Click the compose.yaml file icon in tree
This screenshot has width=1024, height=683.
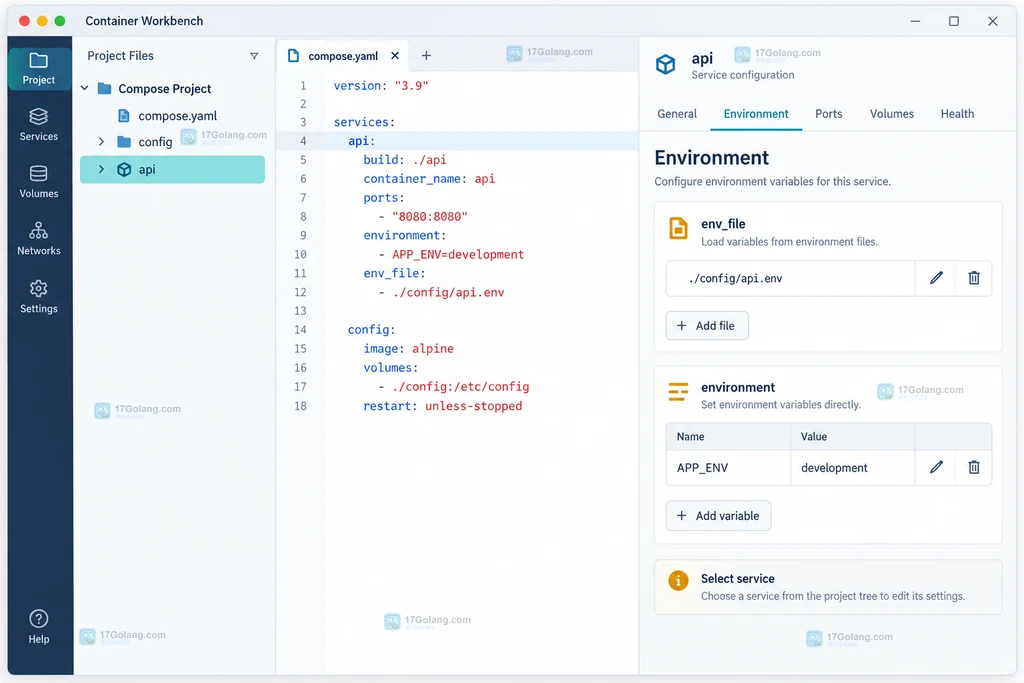123,116
